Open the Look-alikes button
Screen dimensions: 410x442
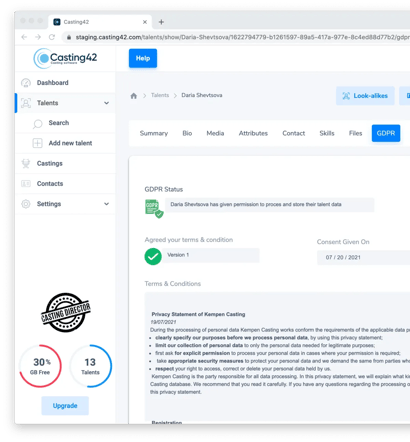pyautogui.click(x=365, y=96)
